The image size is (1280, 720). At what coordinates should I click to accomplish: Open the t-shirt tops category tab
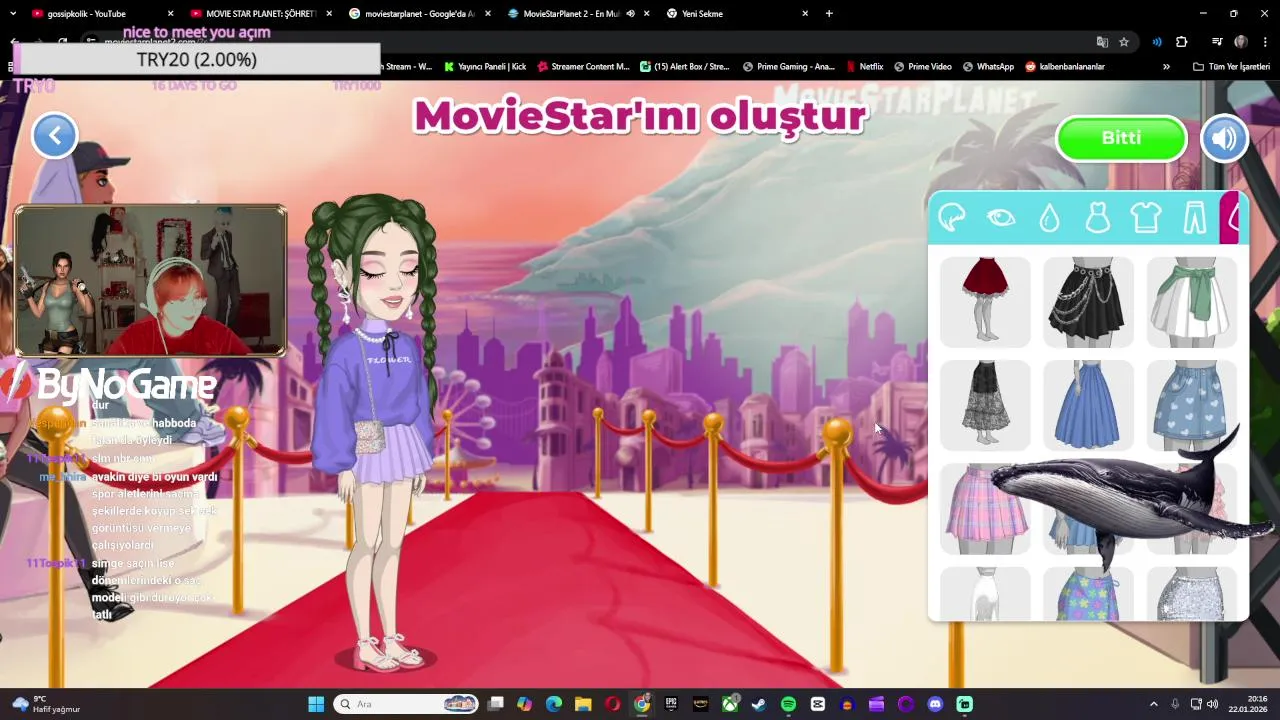(x=1146, y=217)
